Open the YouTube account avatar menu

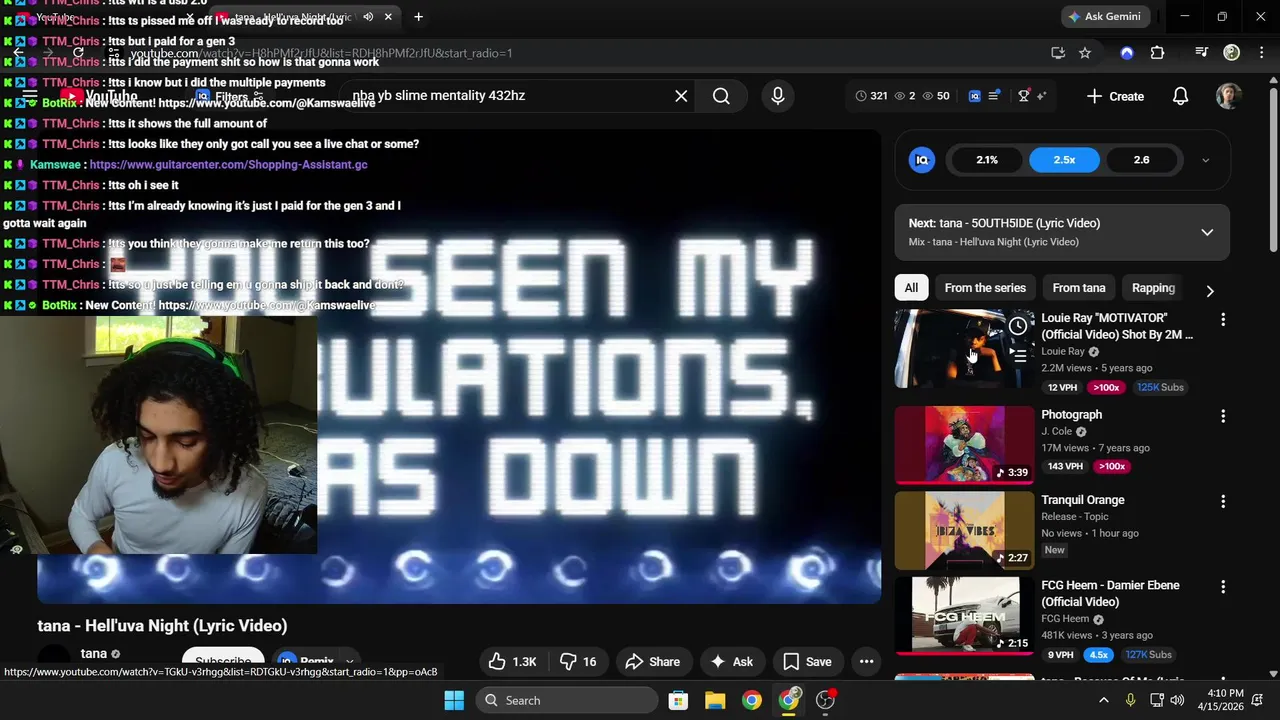tap(1229, 96)
